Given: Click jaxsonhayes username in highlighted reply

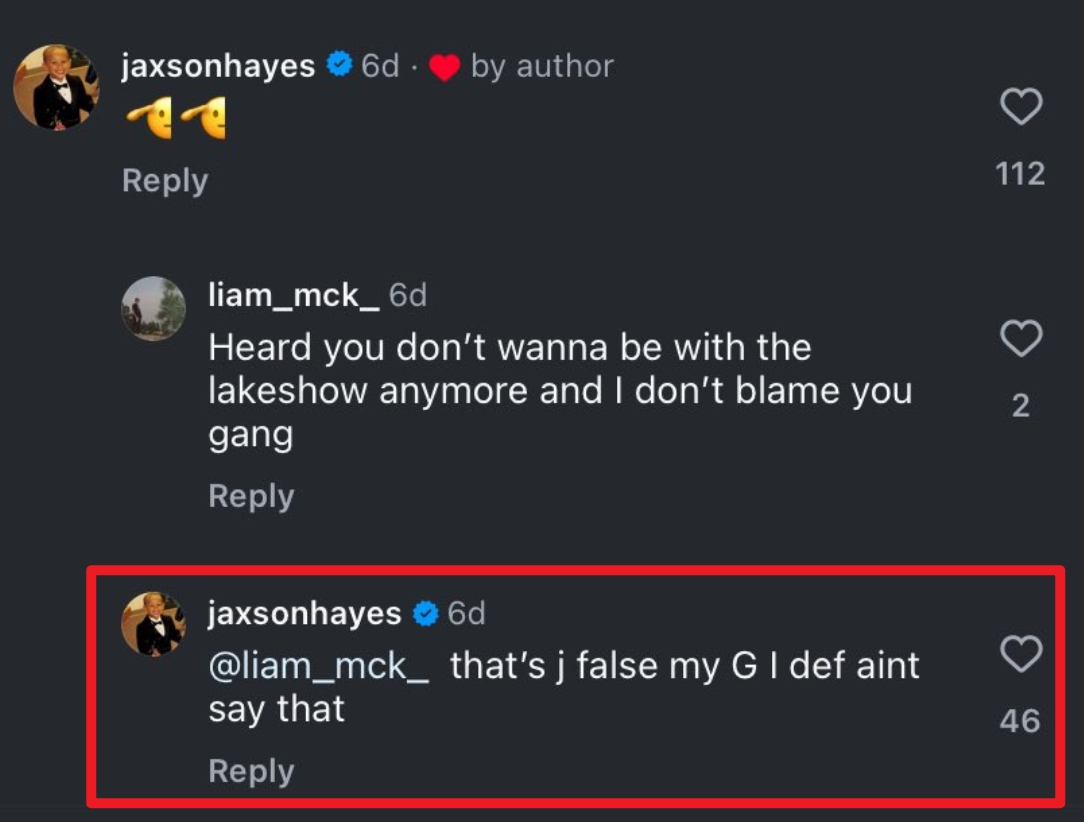Looking at the screenshot, I should [305, 613].
